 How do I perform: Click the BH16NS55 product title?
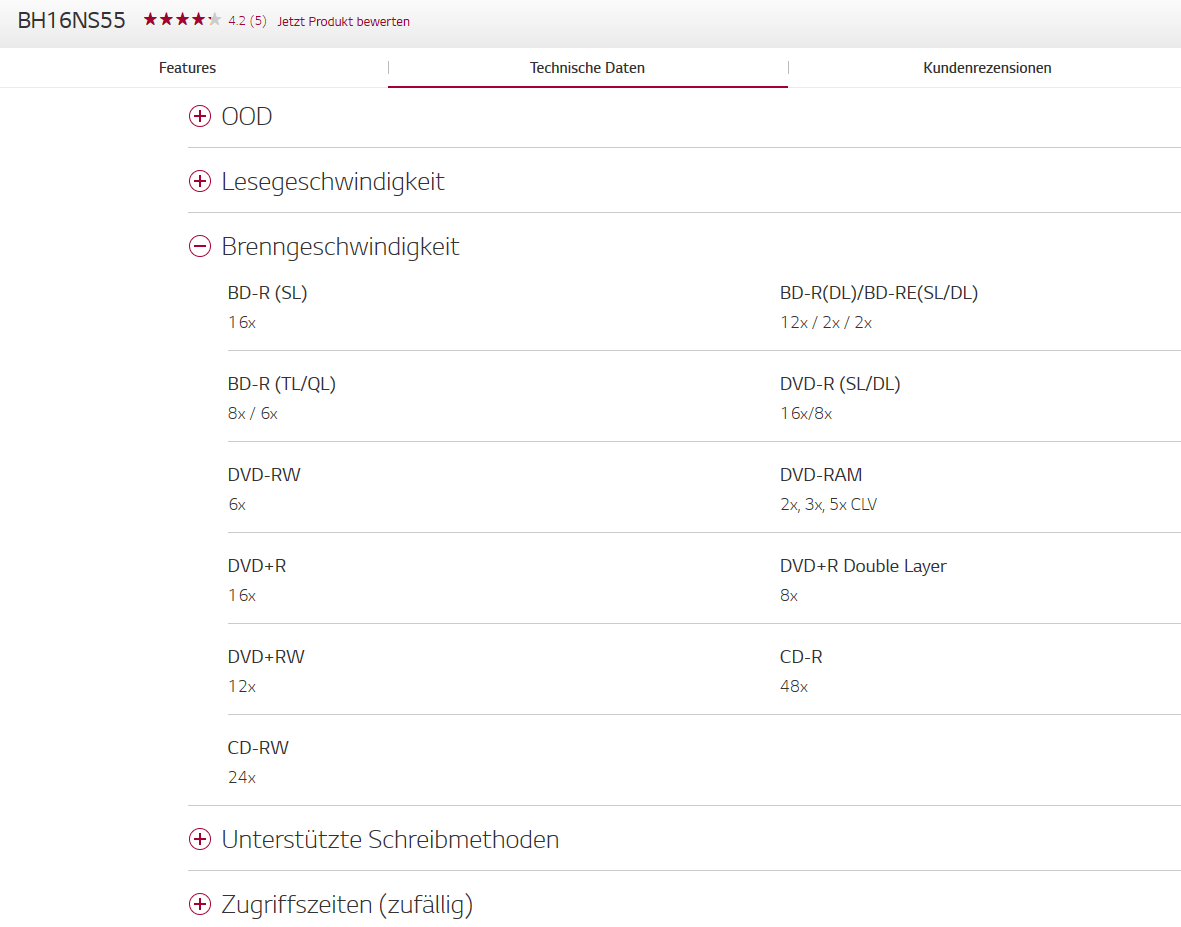click(x=72, y=20)
